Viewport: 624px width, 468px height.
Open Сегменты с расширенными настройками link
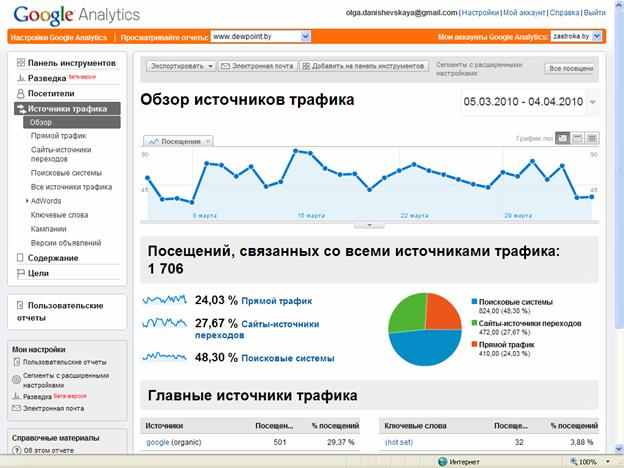click(66, 380)
